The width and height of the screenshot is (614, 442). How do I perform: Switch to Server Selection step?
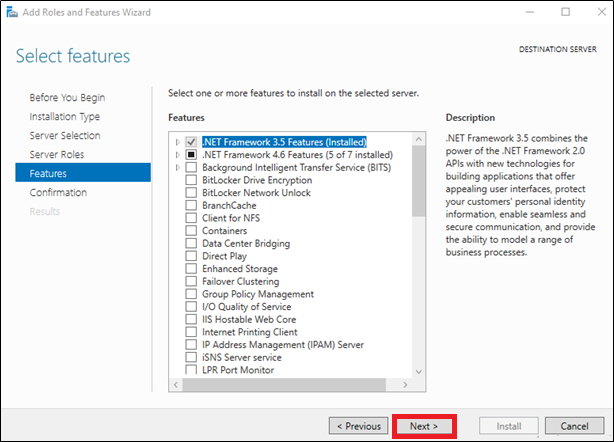point(65,136)
